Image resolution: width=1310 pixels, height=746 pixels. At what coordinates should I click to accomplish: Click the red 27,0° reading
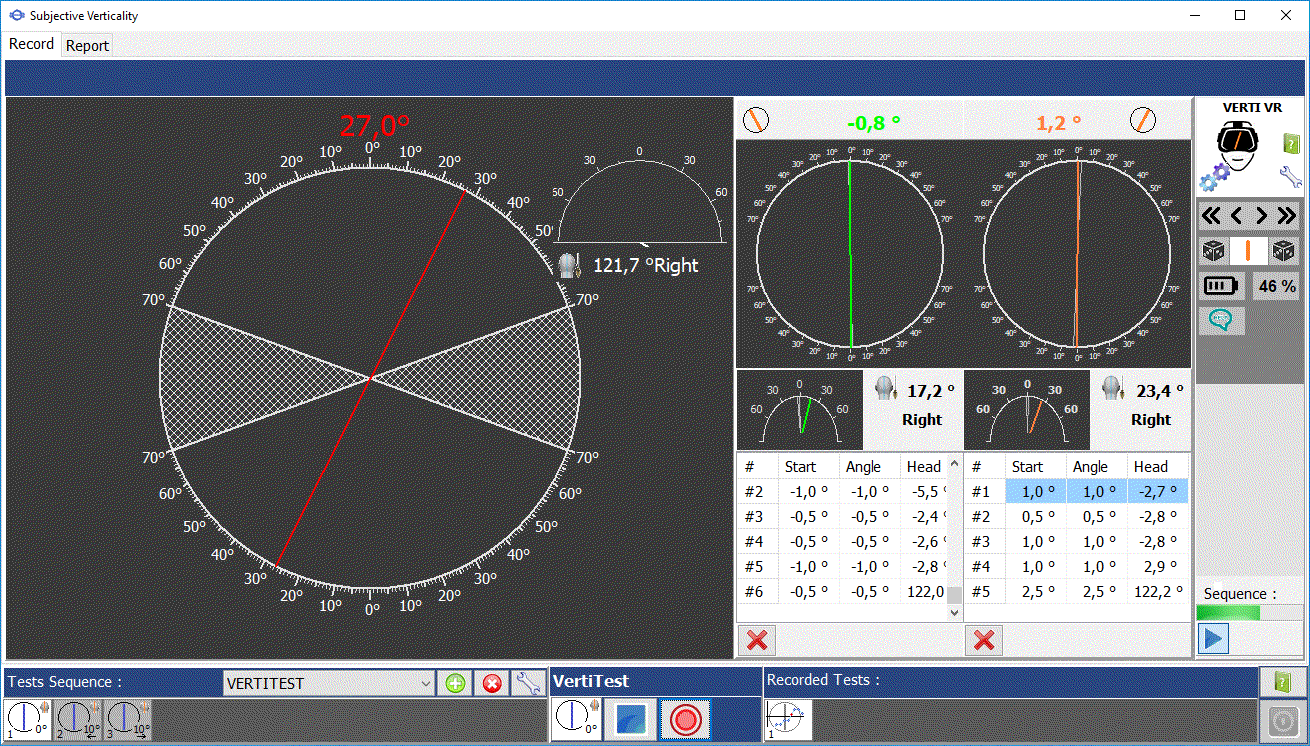pyautogui.click(x=375, y=126)
